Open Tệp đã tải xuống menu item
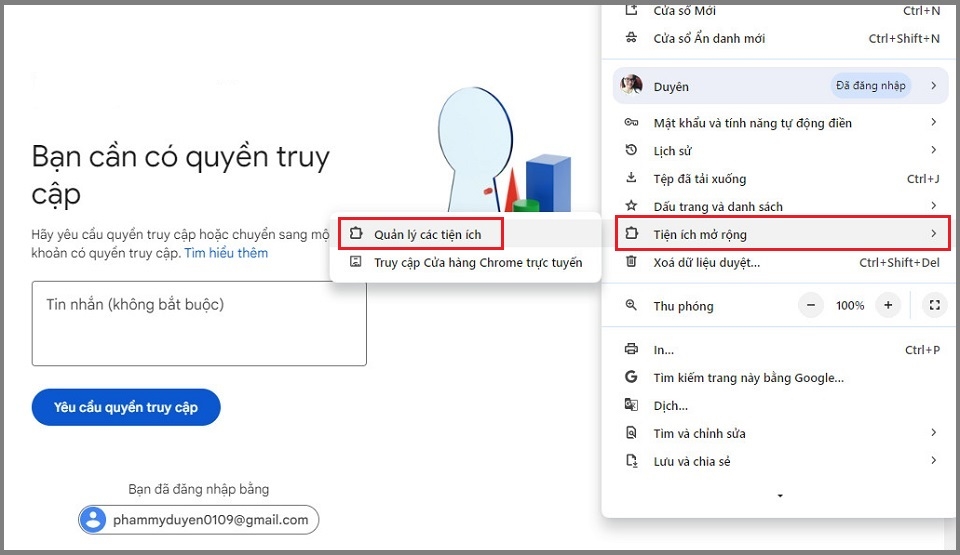 (x=781, y=179)
